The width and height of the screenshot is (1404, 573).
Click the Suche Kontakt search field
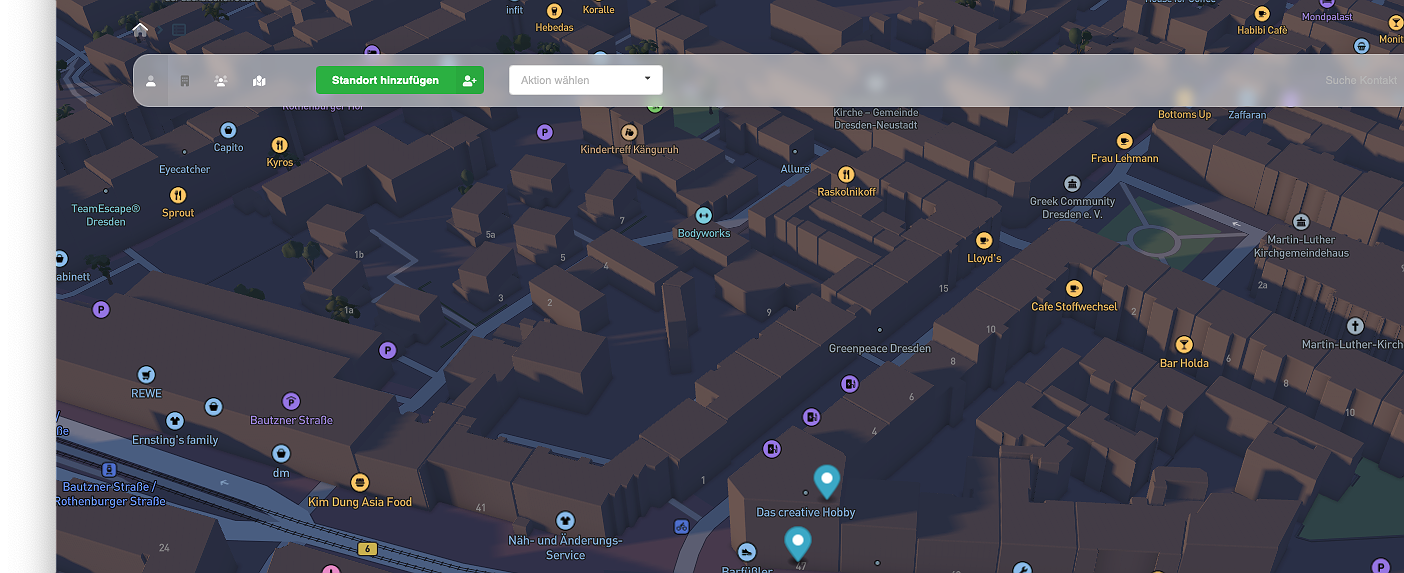click(x=1360, y=80)
